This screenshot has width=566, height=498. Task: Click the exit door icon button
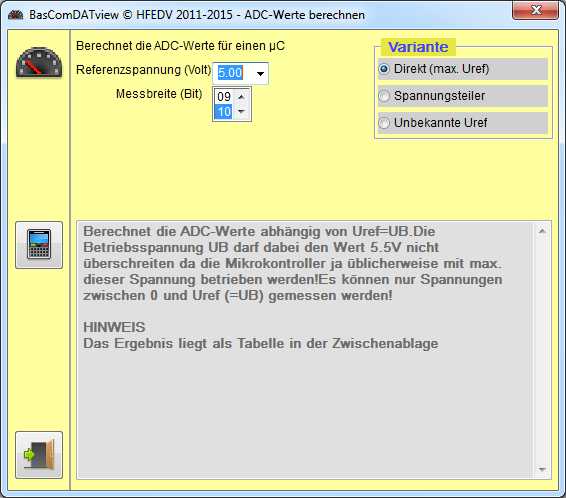[39, 455]
